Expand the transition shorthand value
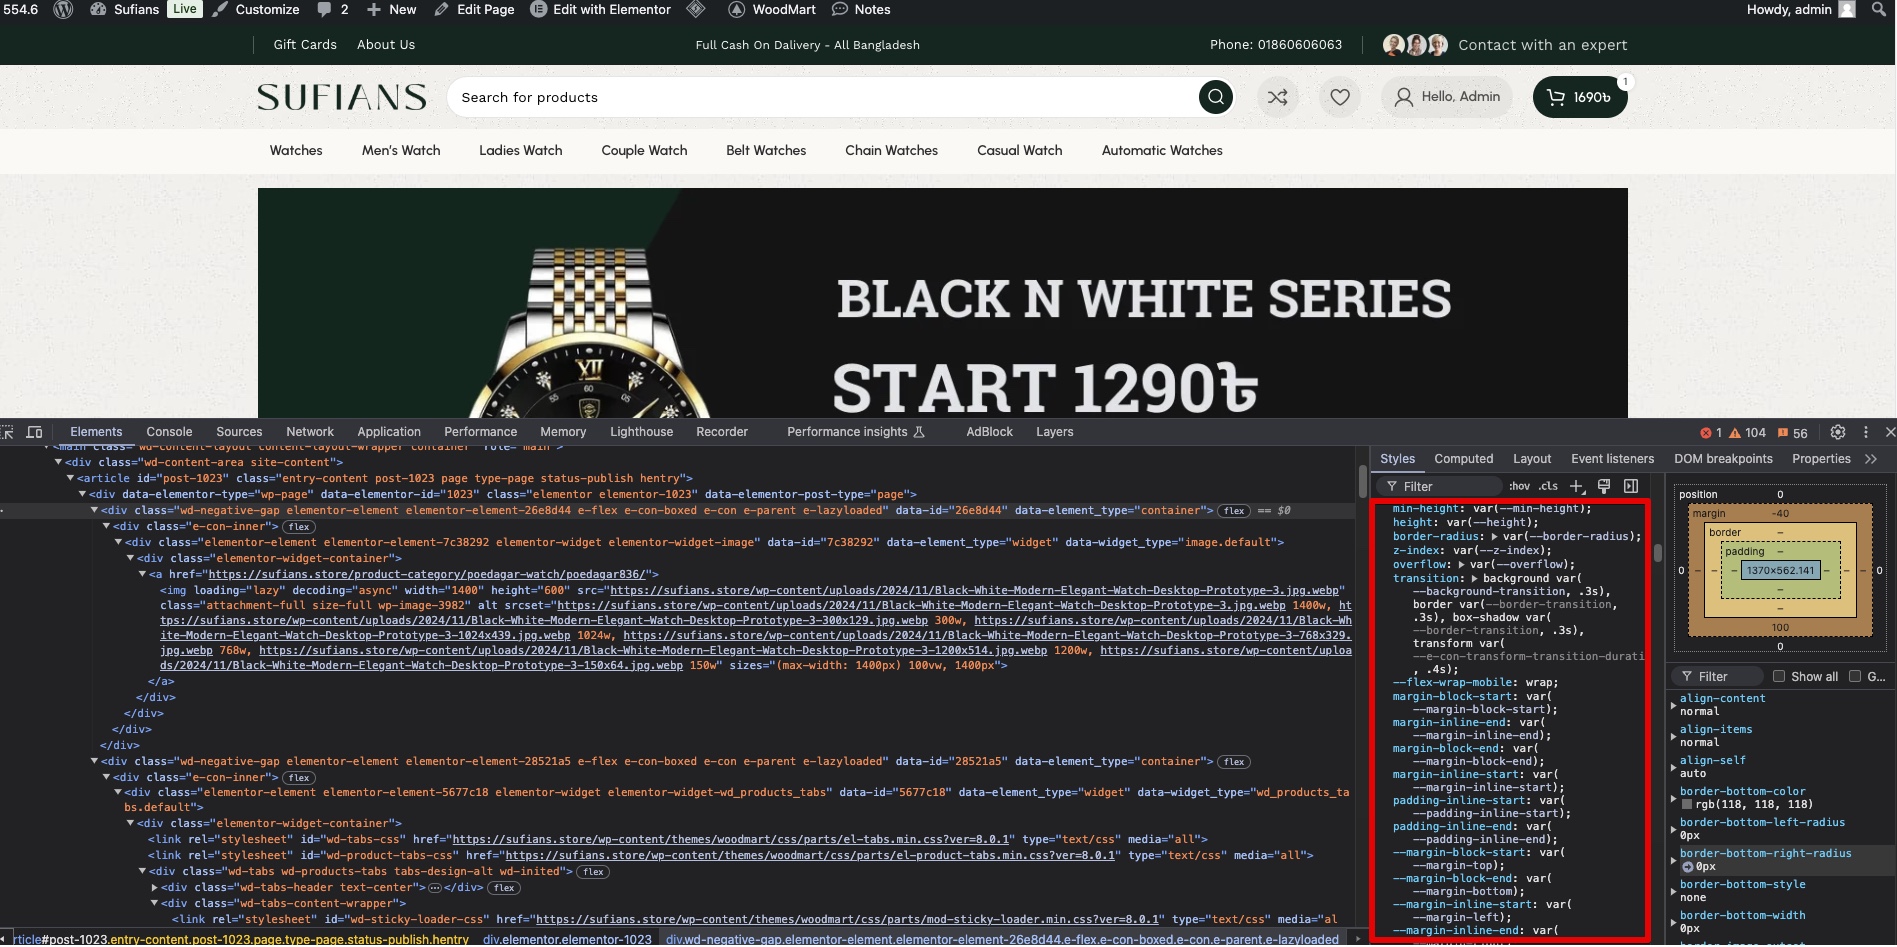The image size is (1897, 947). coord(1474,579)
